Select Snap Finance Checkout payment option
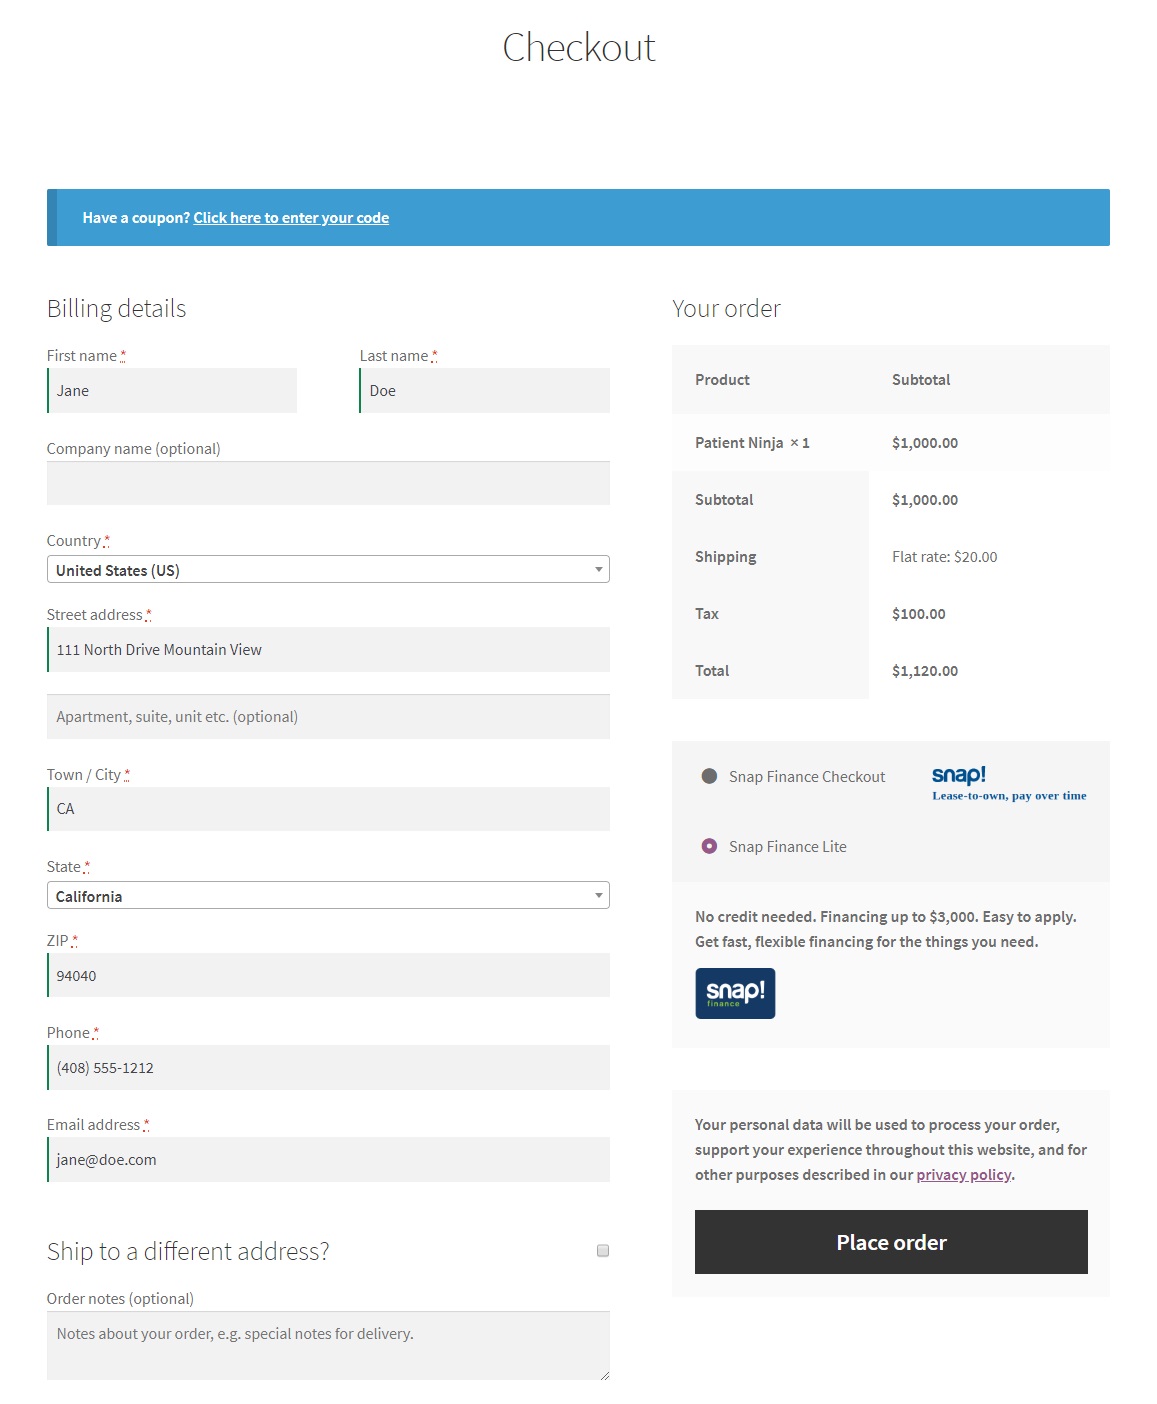 709,776
